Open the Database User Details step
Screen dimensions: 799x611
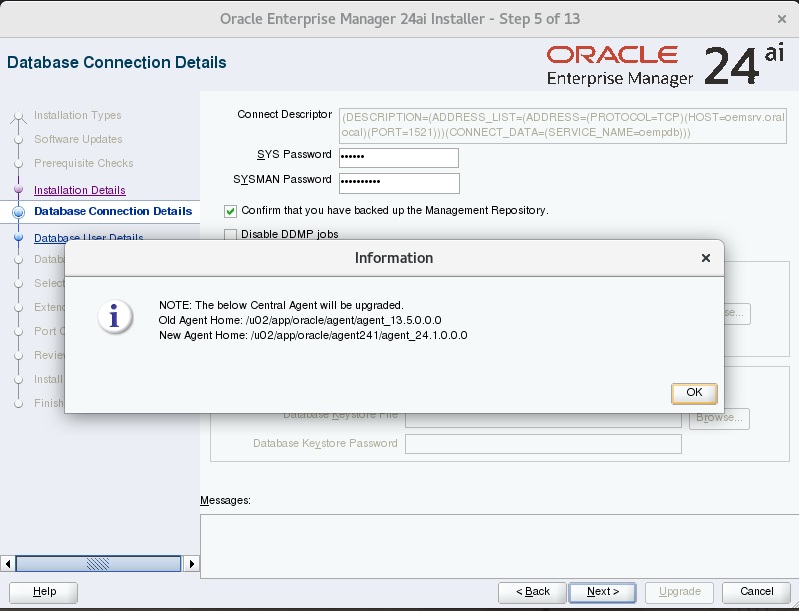click(89, 237)
